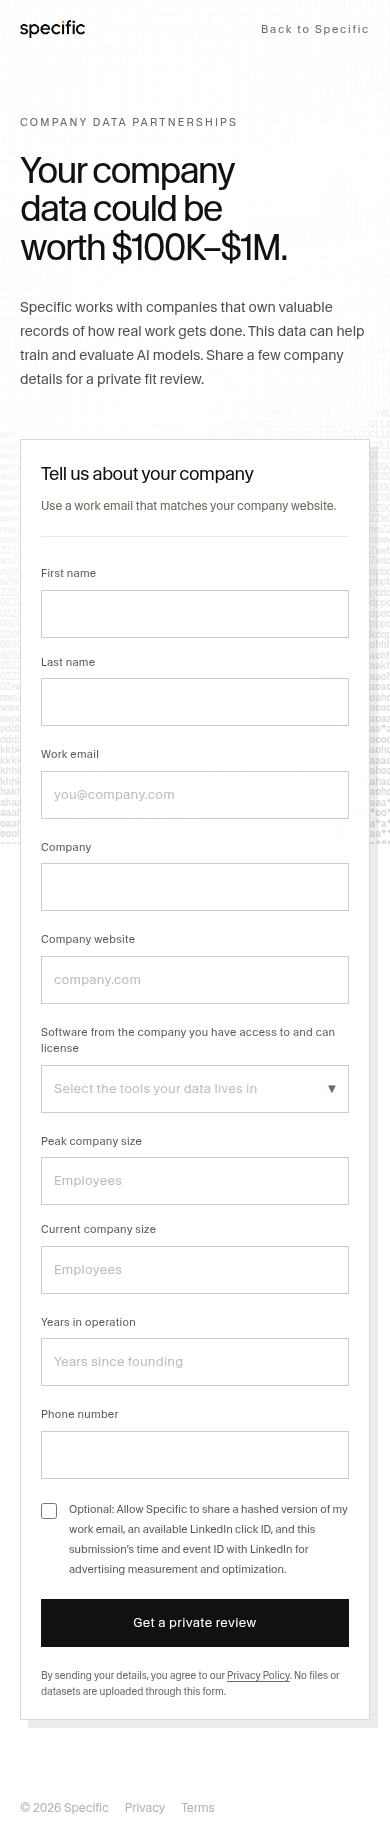Image resolution: width=390 pixels, height=1848 pixels.
Task: Click the Work email field
Action: pyautogui.click(x=195, y=795)
